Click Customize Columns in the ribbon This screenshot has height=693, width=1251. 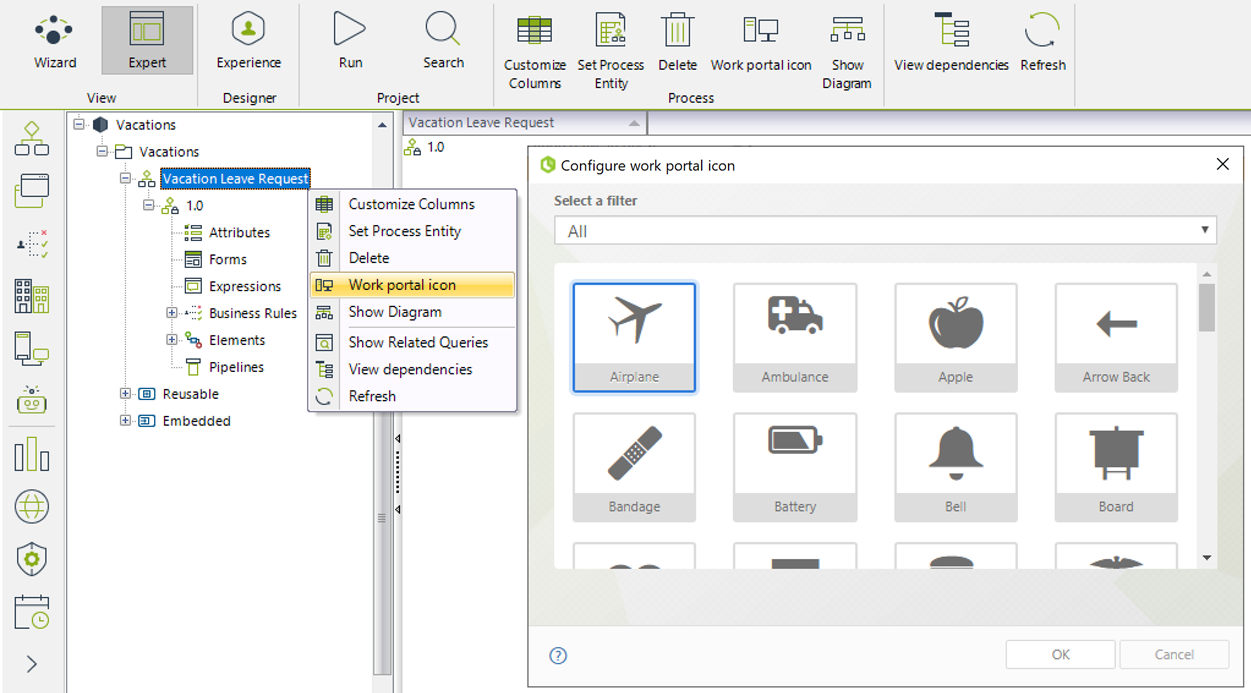tap(535, 51)
